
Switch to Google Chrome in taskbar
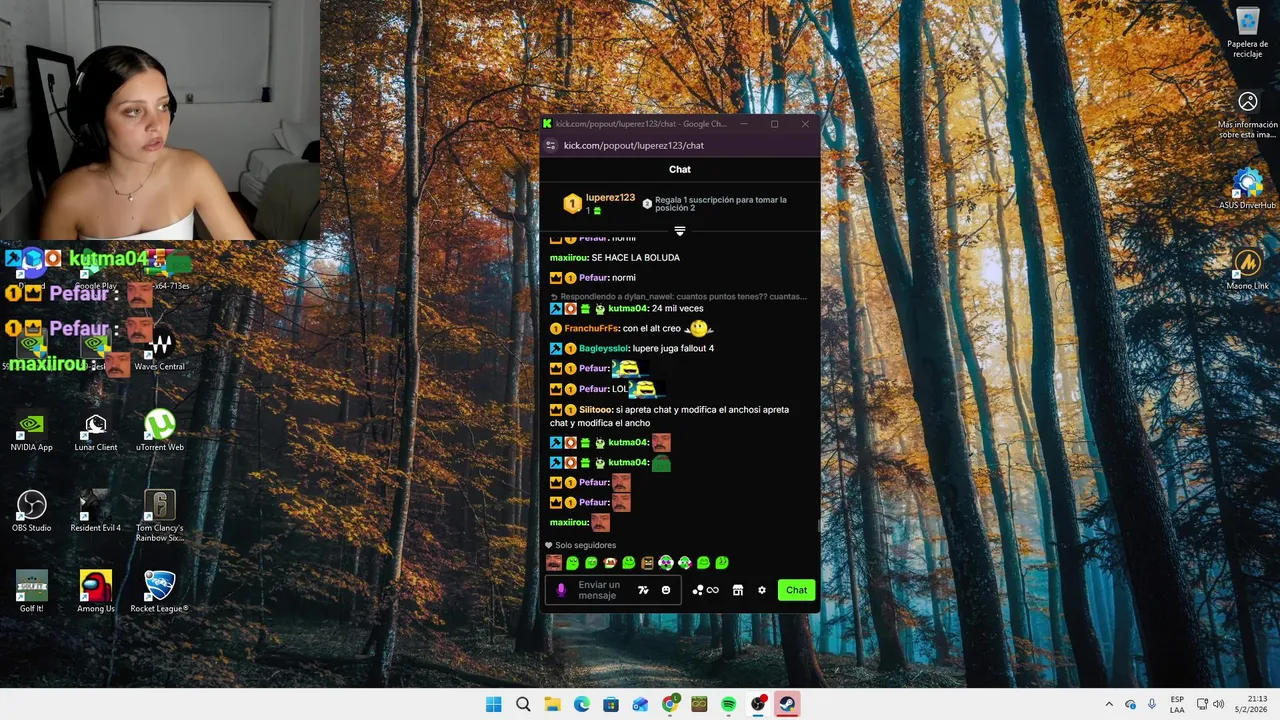670,704
